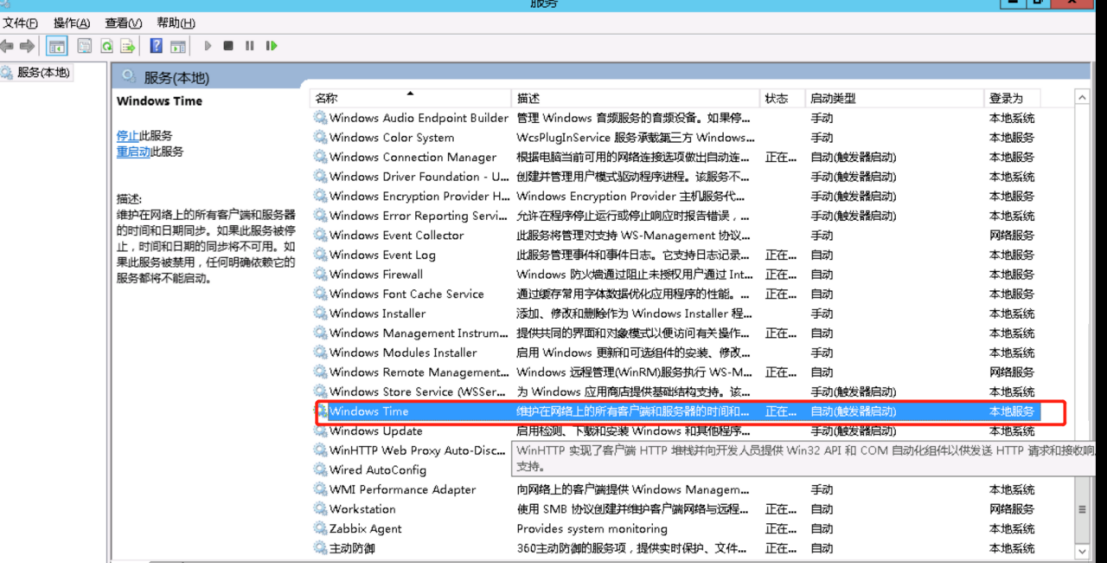Click the gear icon of Workstation service
Image resolution: width=1107 pixels, height=563 pixels.
click(x=321, y=509)
